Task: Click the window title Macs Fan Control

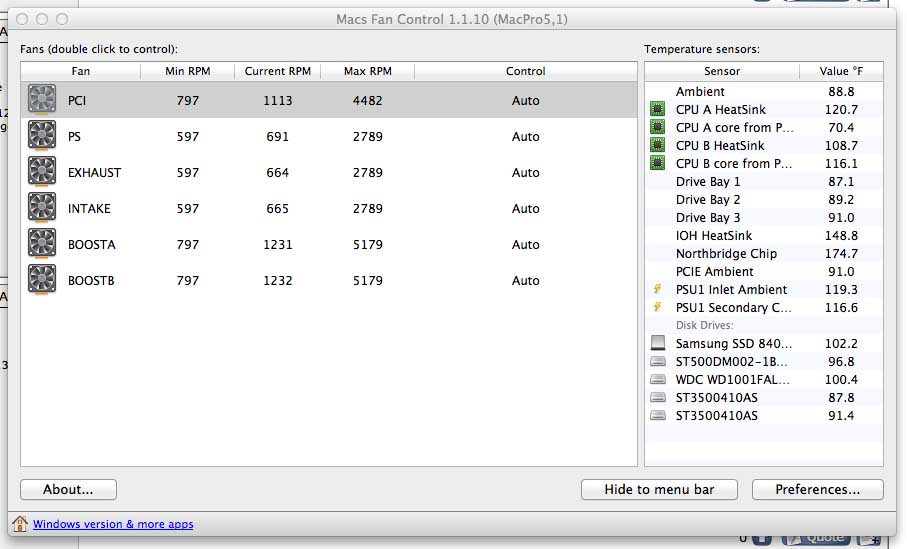Action: pyautogui.click(x=452, y=19)
